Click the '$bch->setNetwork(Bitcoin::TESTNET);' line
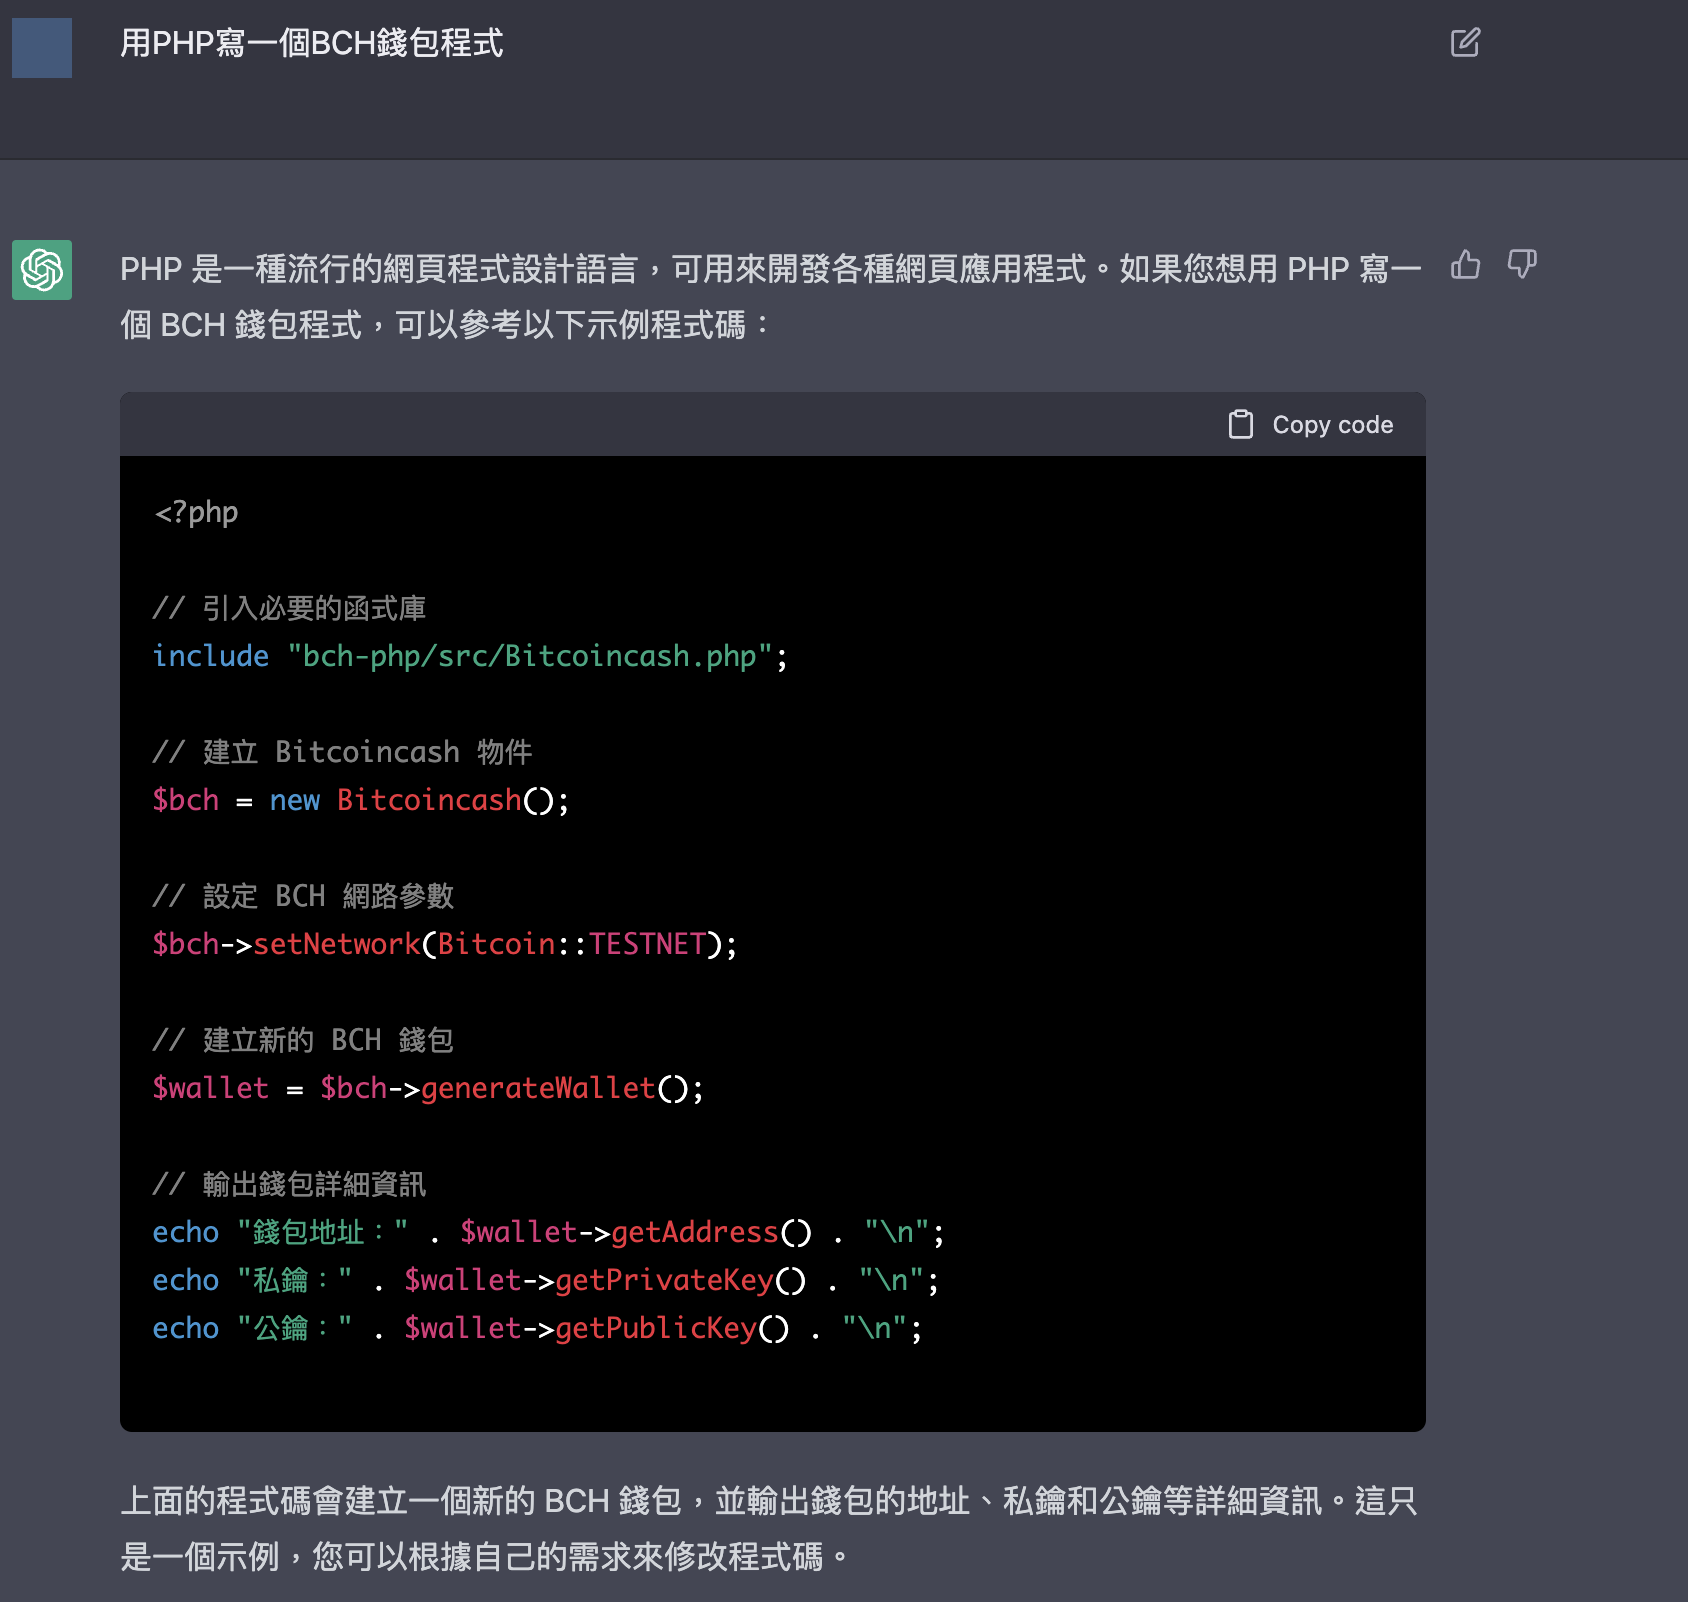The width and height of the screenshot is (1688, 1602). [x=445, y=944]
